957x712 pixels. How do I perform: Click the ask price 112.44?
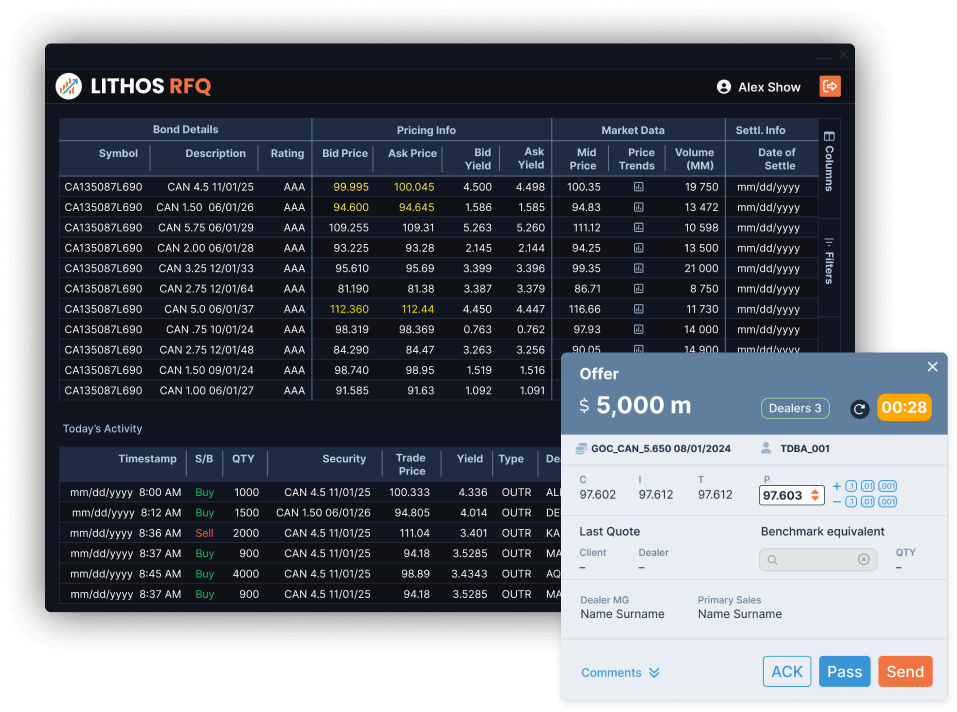click(417, 309)
